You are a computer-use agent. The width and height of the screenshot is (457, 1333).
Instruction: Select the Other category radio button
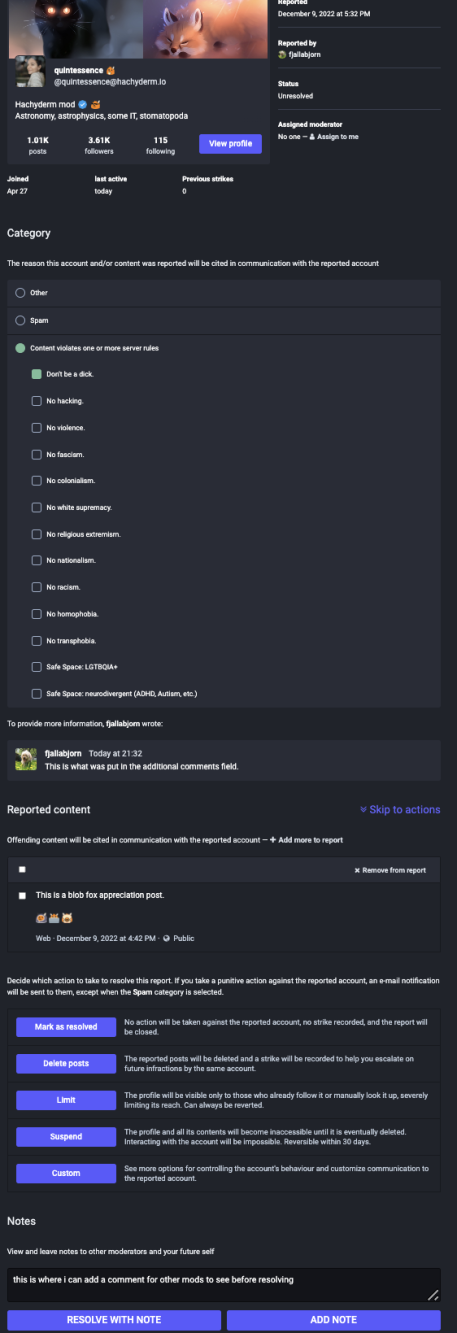tap(20, 292)
